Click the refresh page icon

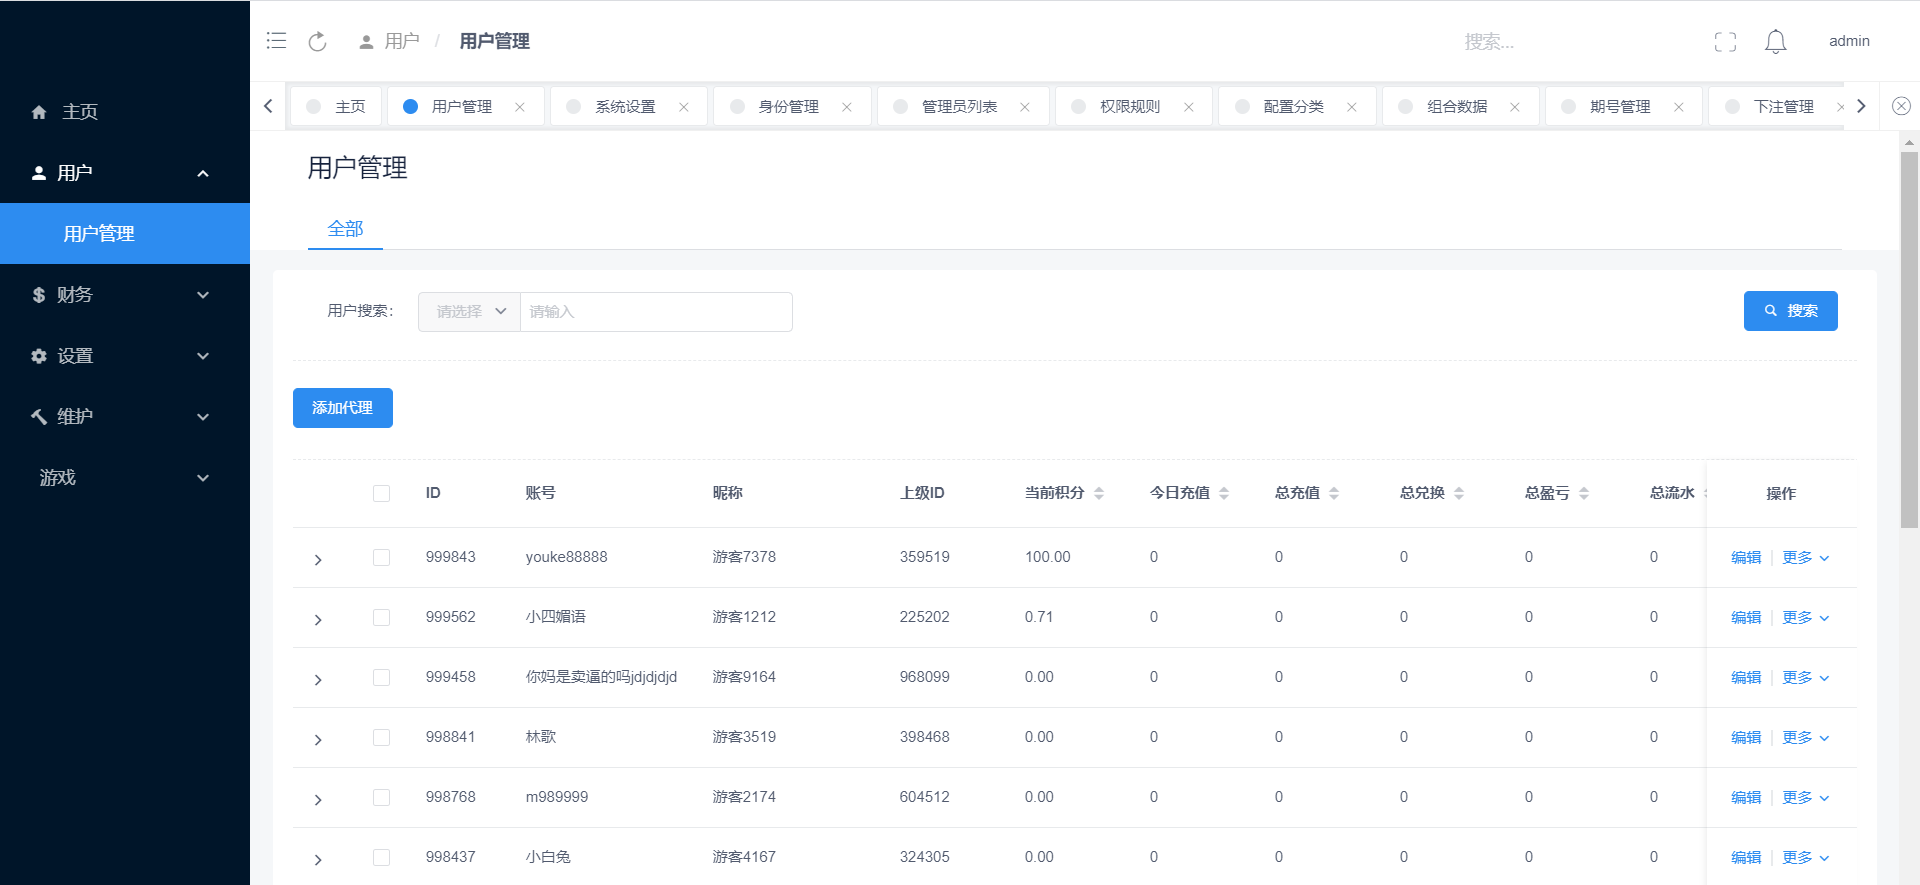pyautogui.click(x=317, y=41)
